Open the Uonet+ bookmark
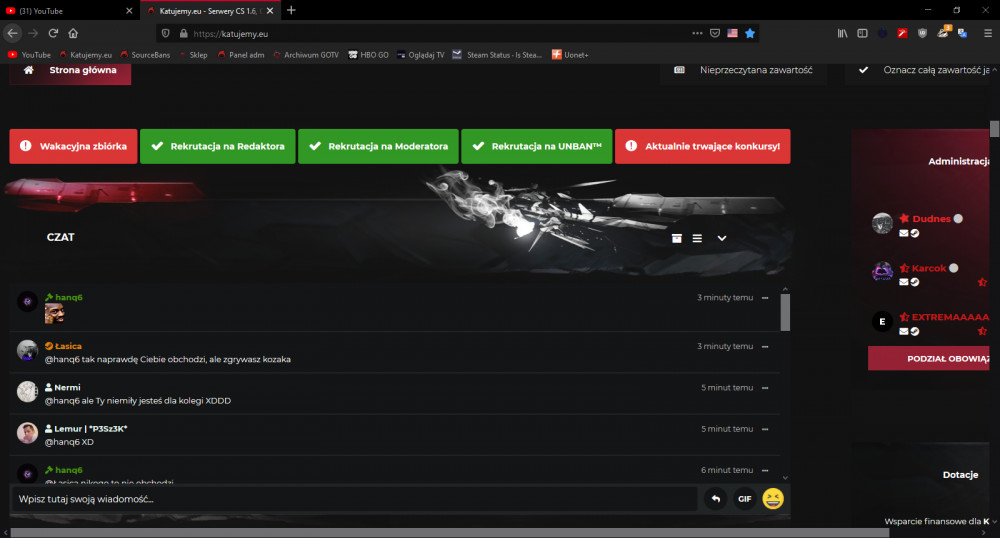The width and height of the screenshot is (1000, 538). click(570, 55)
